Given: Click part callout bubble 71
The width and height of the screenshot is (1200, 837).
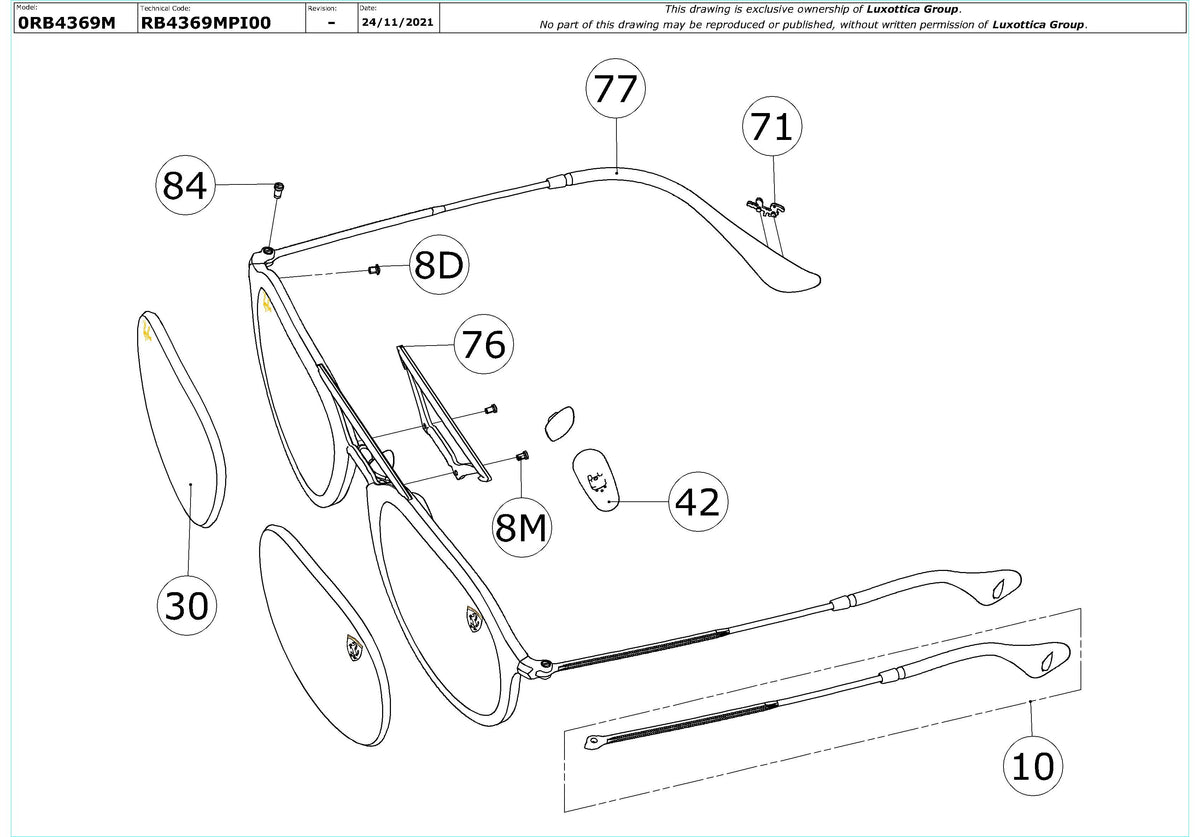Looking at the screenshot, I should point(772,128).
